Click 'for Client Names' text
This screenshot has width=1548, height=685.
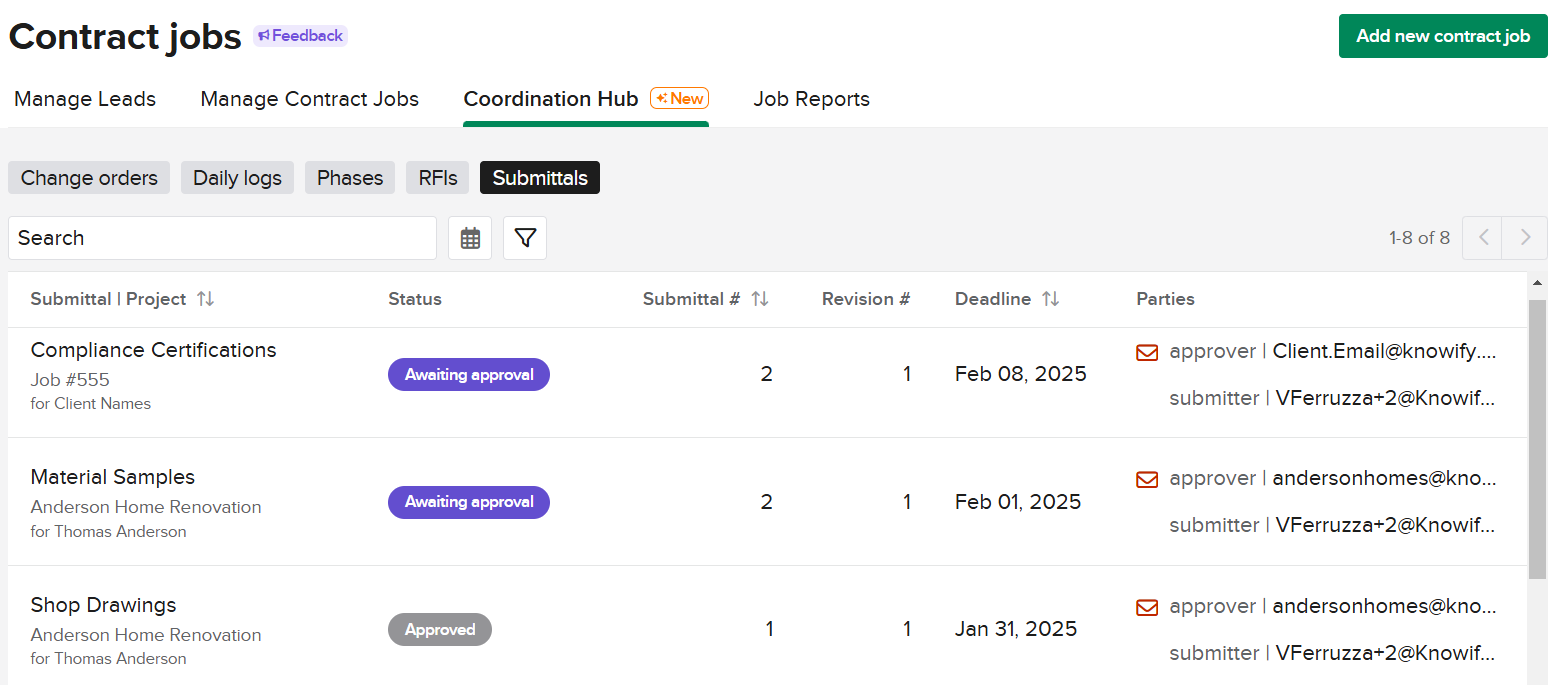[91, 404]
